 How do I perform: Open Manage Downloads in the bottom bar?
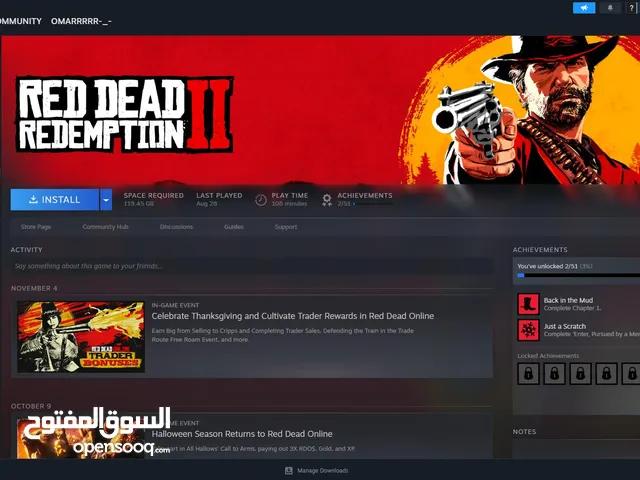(x=322, y=471)
